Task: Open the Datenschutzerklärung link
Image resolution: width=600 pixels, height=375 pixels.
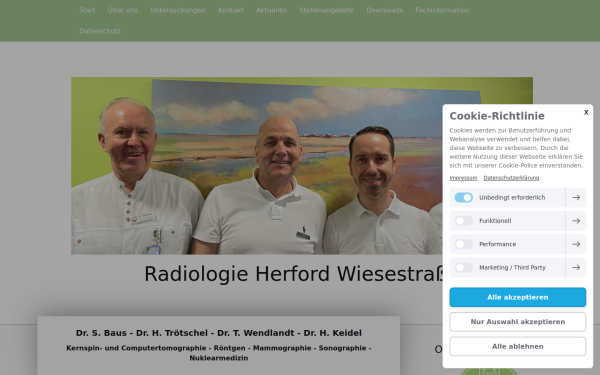Action: pos(511,178)
